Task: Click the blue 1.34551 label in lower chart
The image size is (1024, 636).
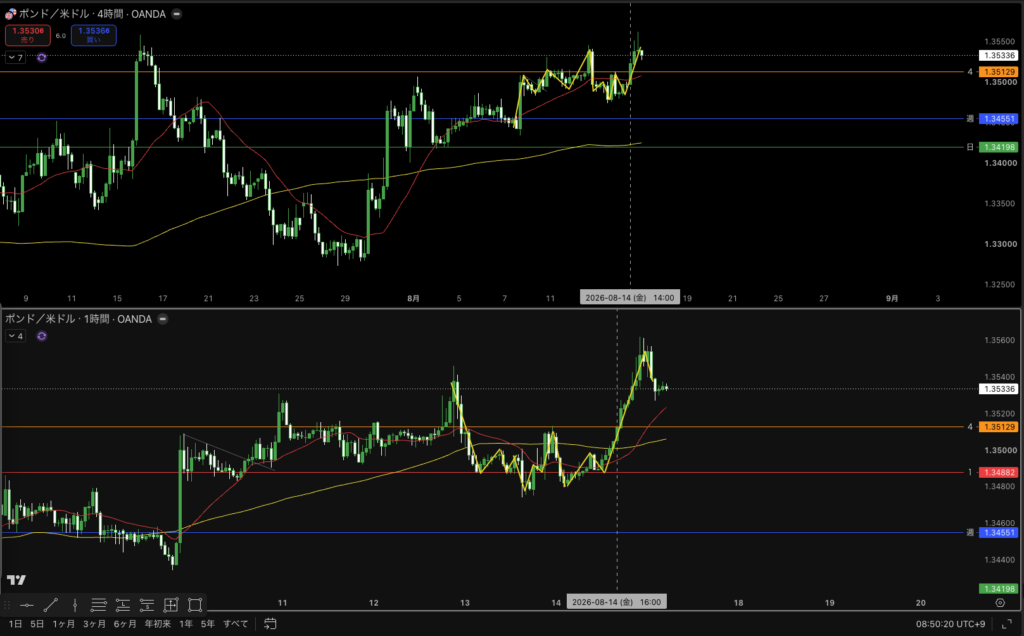Action: 999,533
